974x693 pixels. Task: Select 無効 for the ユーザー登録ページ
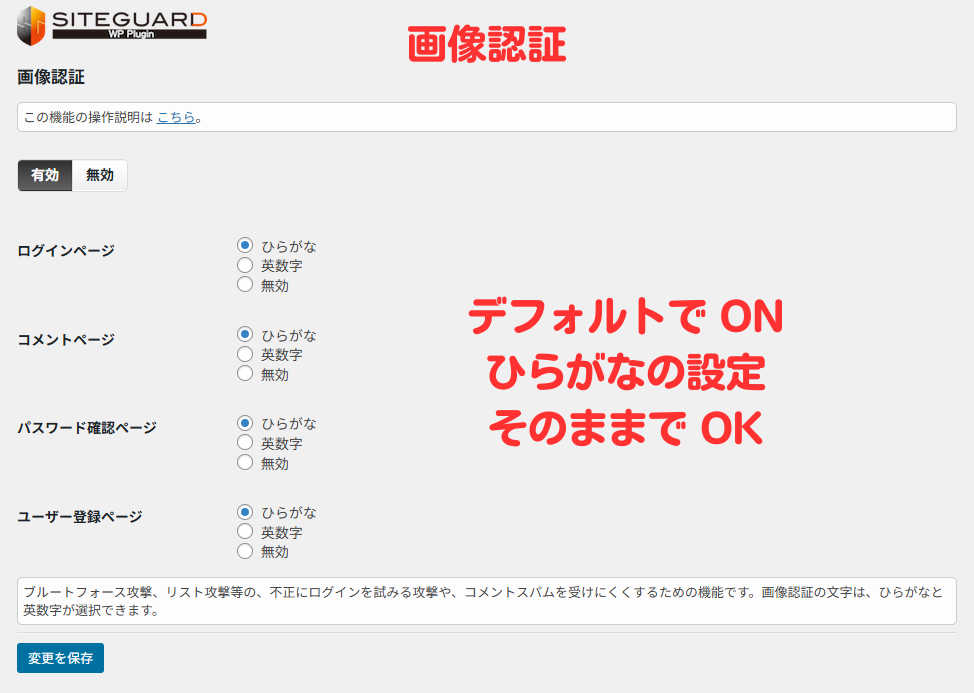[x=244, y=550]
